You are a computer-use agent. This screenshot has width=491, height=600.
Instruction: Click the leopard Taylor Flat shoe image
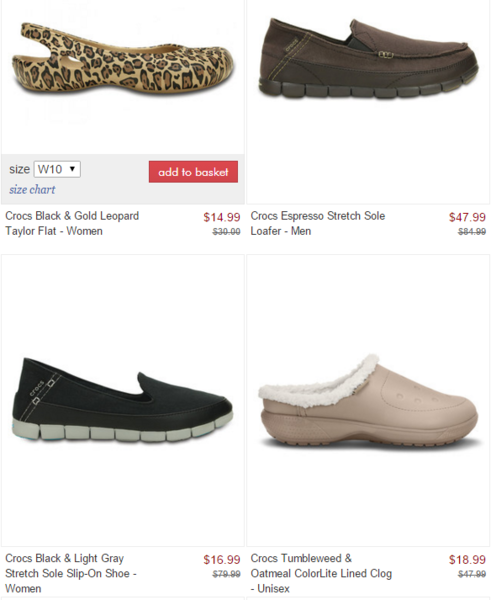pos(122,60)
